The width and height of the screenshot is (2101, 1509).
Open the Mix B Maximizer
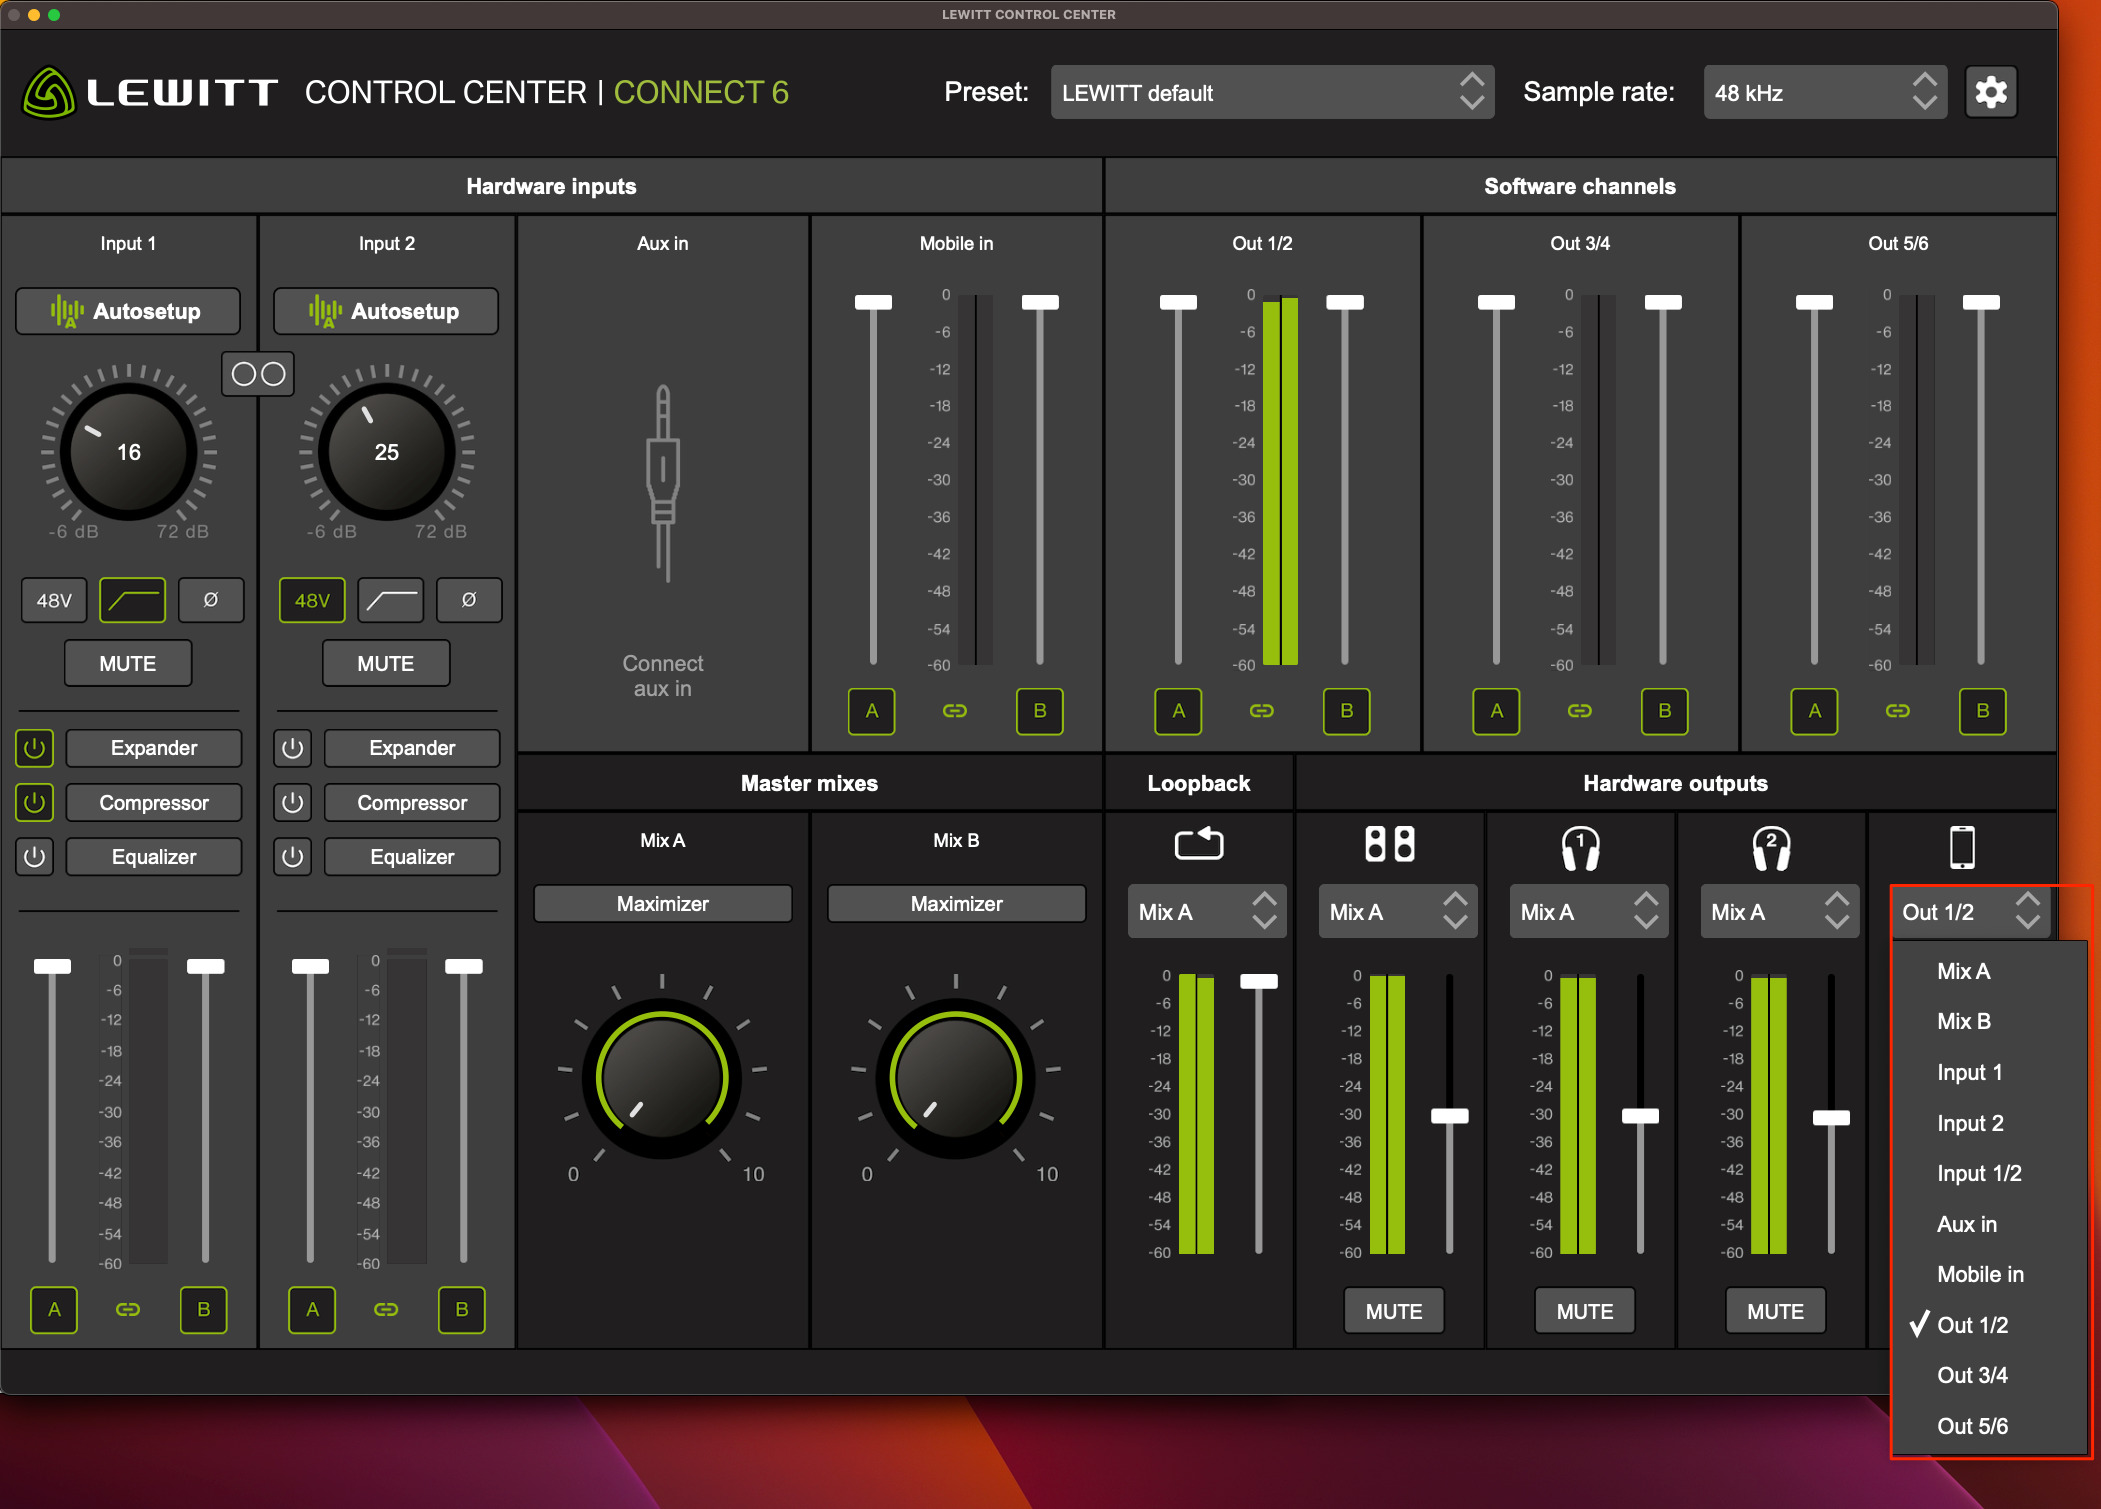(x=957, y=904)
